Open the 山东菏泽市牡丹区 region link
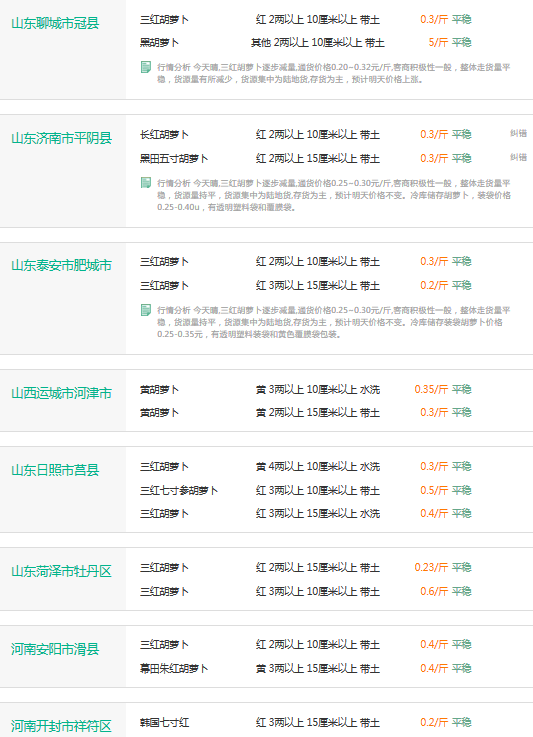This screenshot has height=737, width=533. click(61, 571)
